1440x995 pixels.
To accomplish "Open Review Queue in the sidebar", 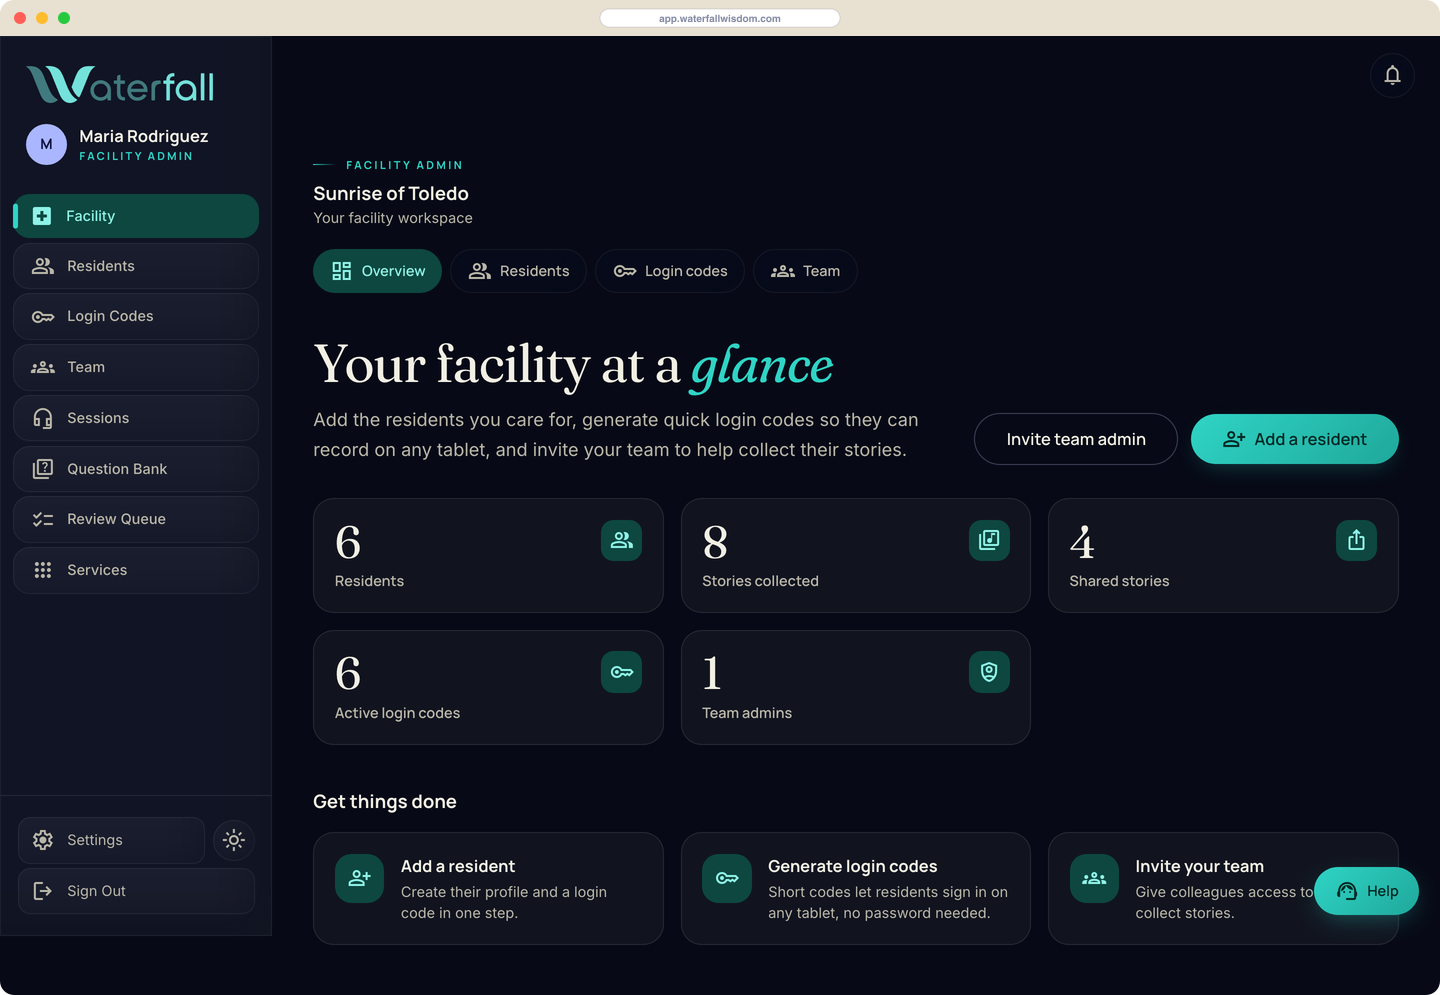I will point(136,519).
